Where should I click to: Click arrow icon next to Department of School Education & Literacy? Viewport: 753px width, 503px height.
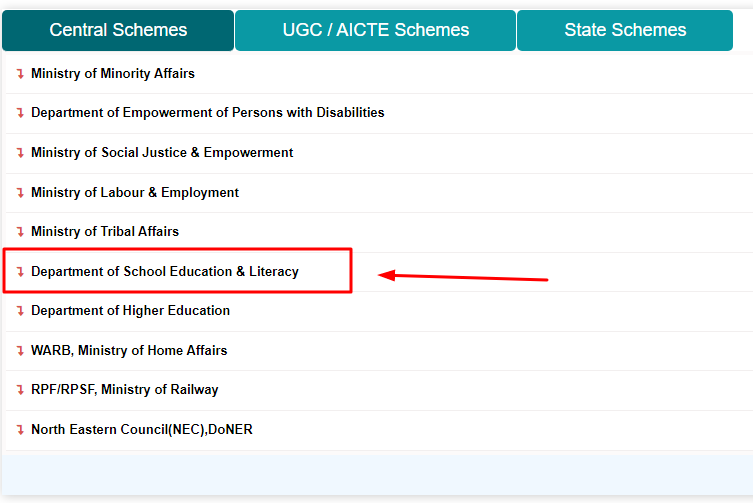click(20, 272)
